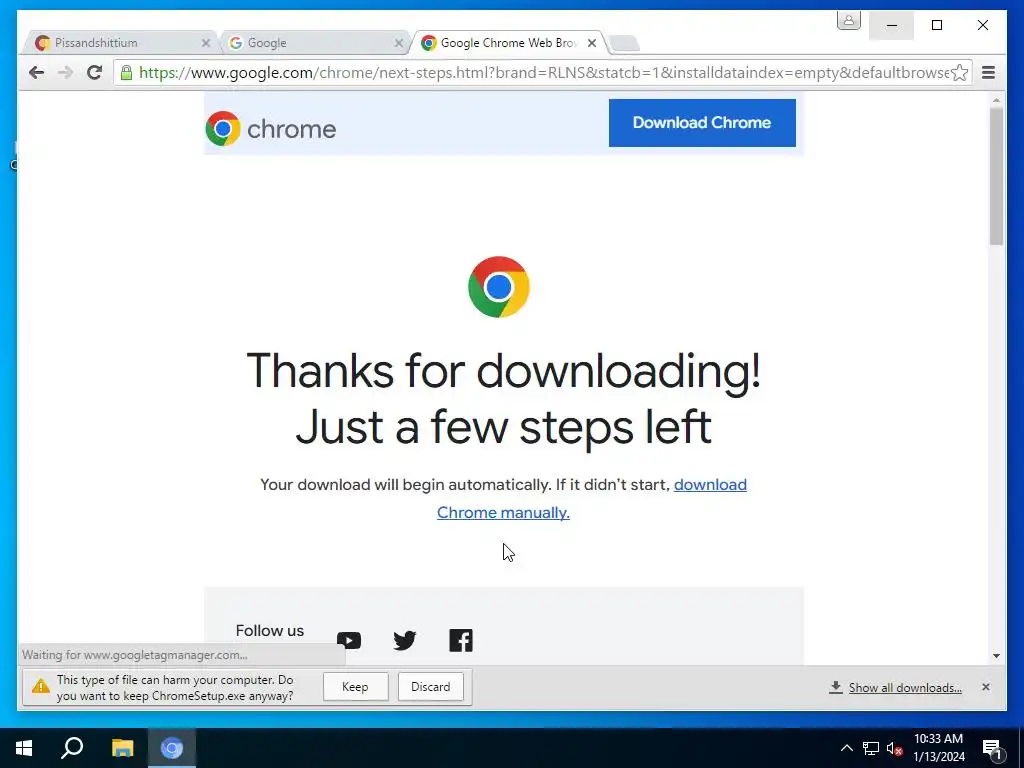1024x768 pixels.
Task: Click the Follow us label
Action: [270, 631]
